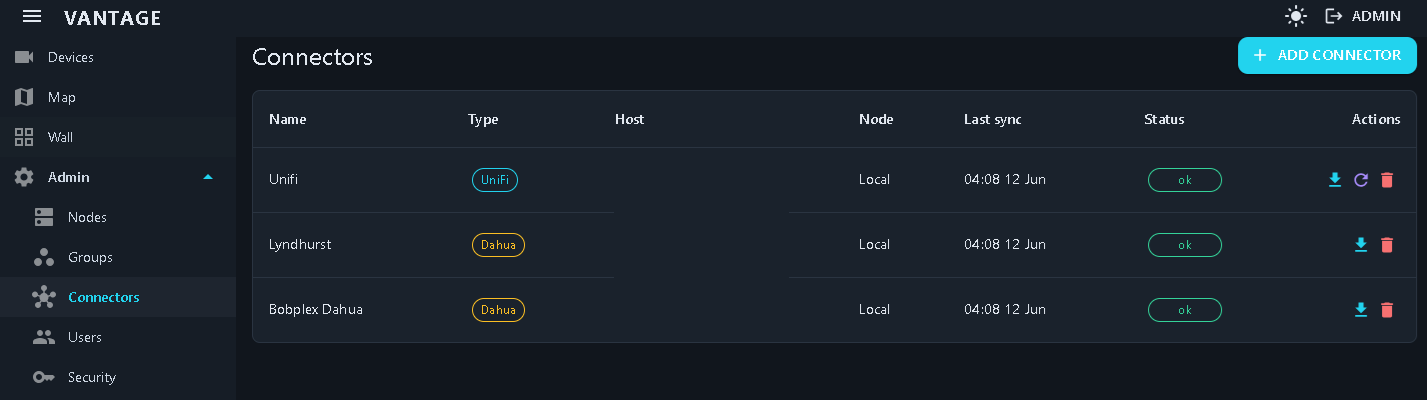1427x400 pixels.
Task: Open Nodes under Admin
Action: tap(118, 217)
